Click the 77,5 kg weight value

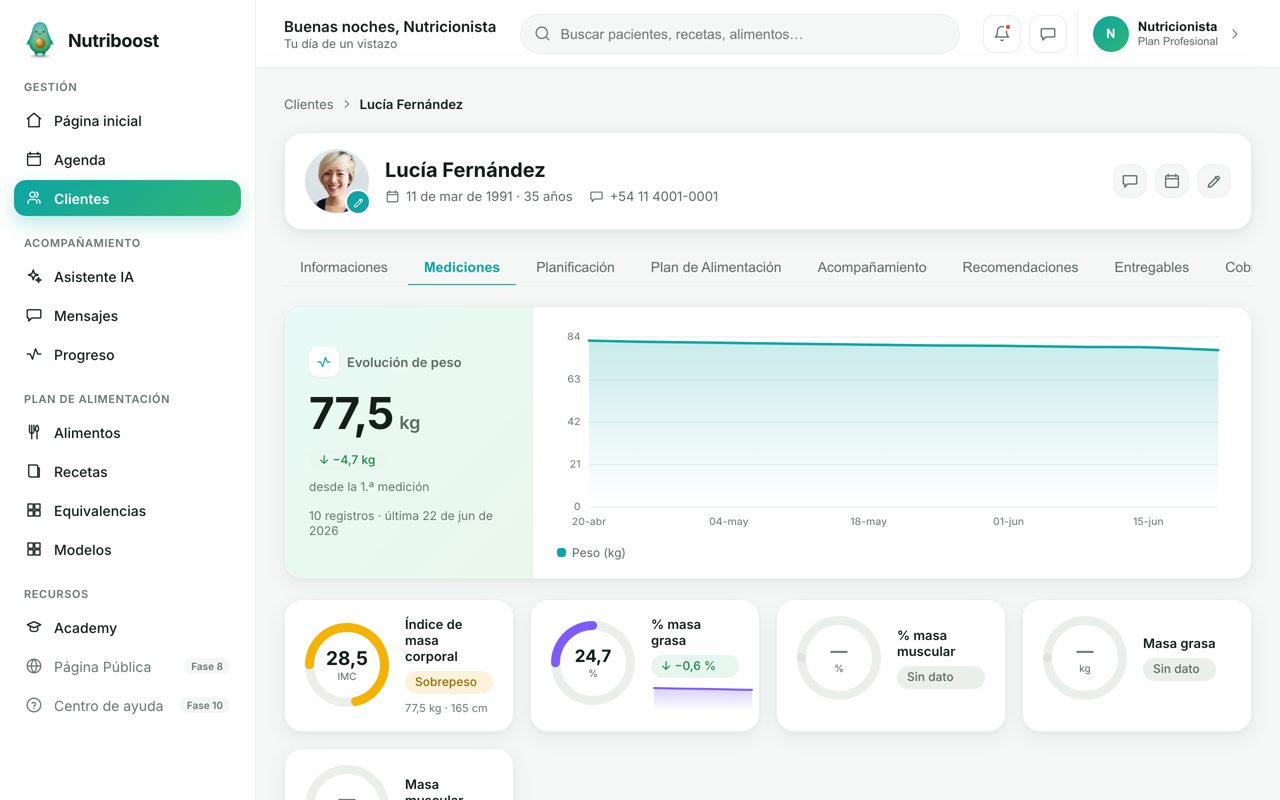(x=364, y=414)
